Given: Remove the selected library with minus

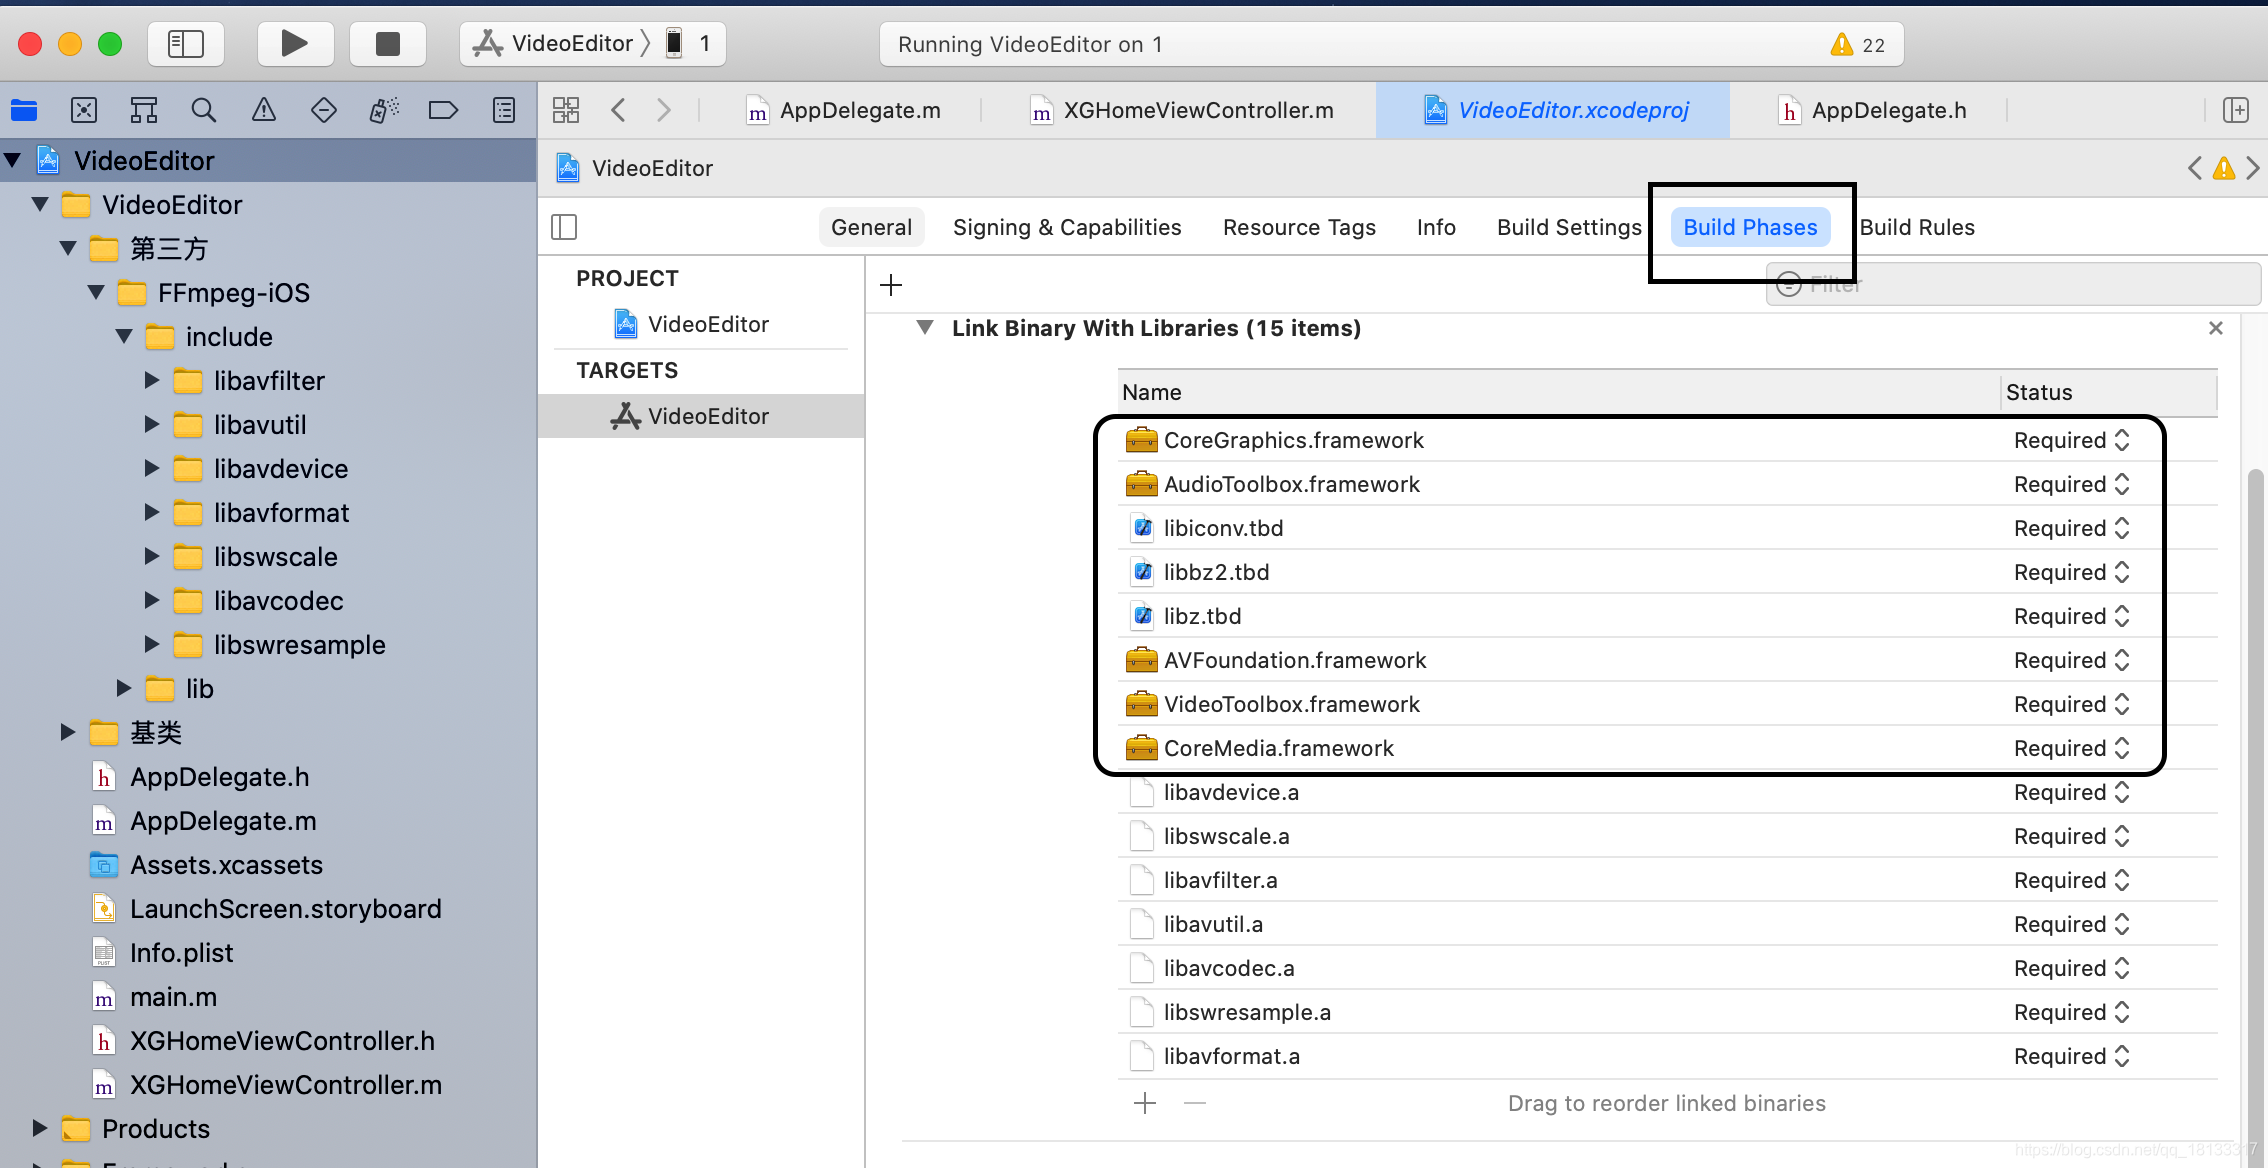Looking at the screenshot, I should (1195, 1103).
